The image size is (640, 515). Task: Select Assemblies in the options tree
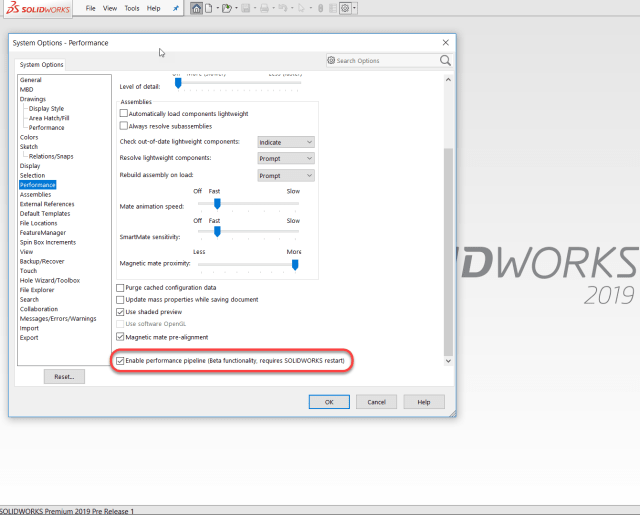[x=36, y=195]
